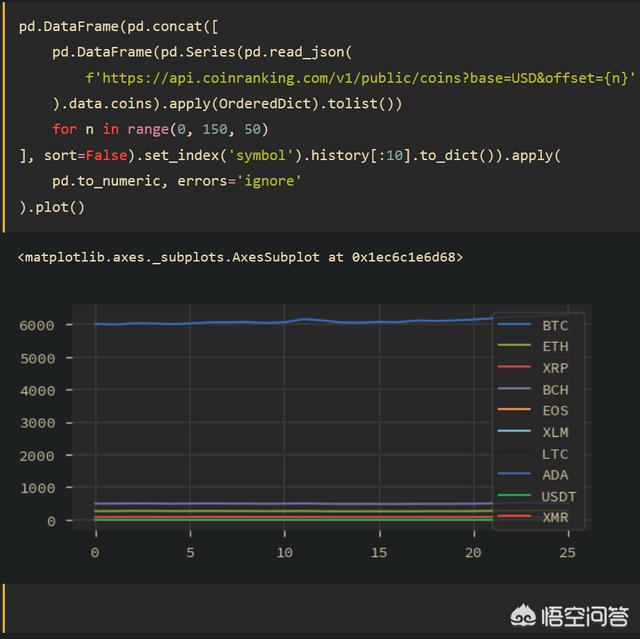Click the EOS legend entry
The width and height of the screenshot is (640, 639).
(533, 410)
